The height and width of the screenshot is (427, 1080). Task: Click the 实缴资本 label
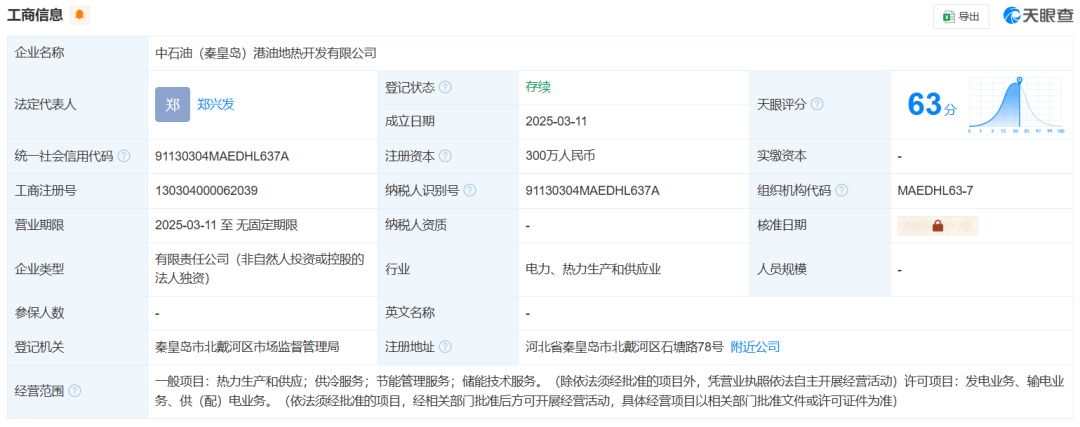(x=782, y=156)
